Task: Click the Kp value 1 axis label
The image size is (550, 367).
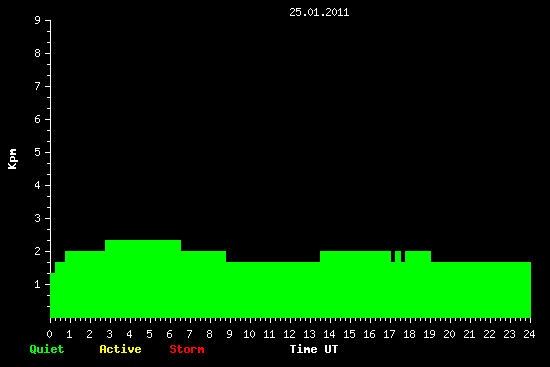Action: point(38,284)
